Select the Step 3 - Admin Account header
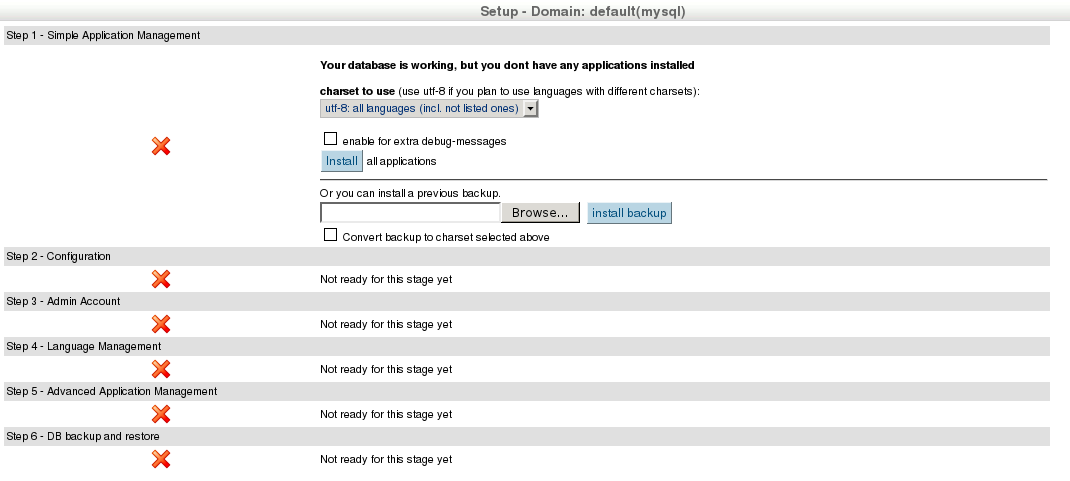Viewport: 1070px width, 481px height. [x=64, y=301]
